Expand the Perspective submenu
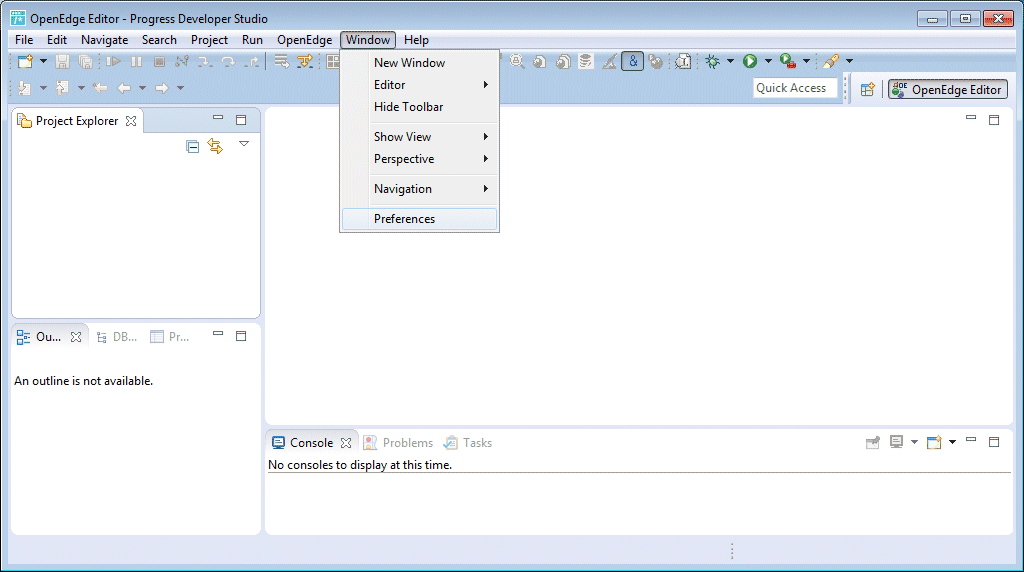The height and width of the screenshot is (572, 1024). (x=419, y=159)
